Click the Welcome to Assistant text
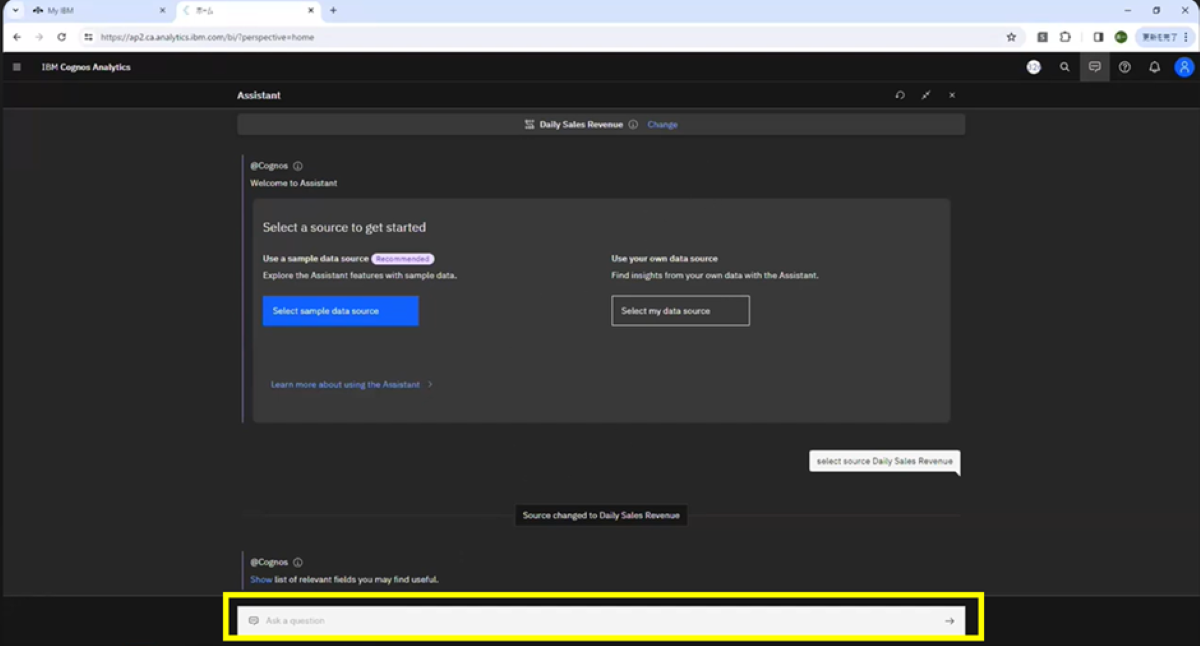 point(293,184)
